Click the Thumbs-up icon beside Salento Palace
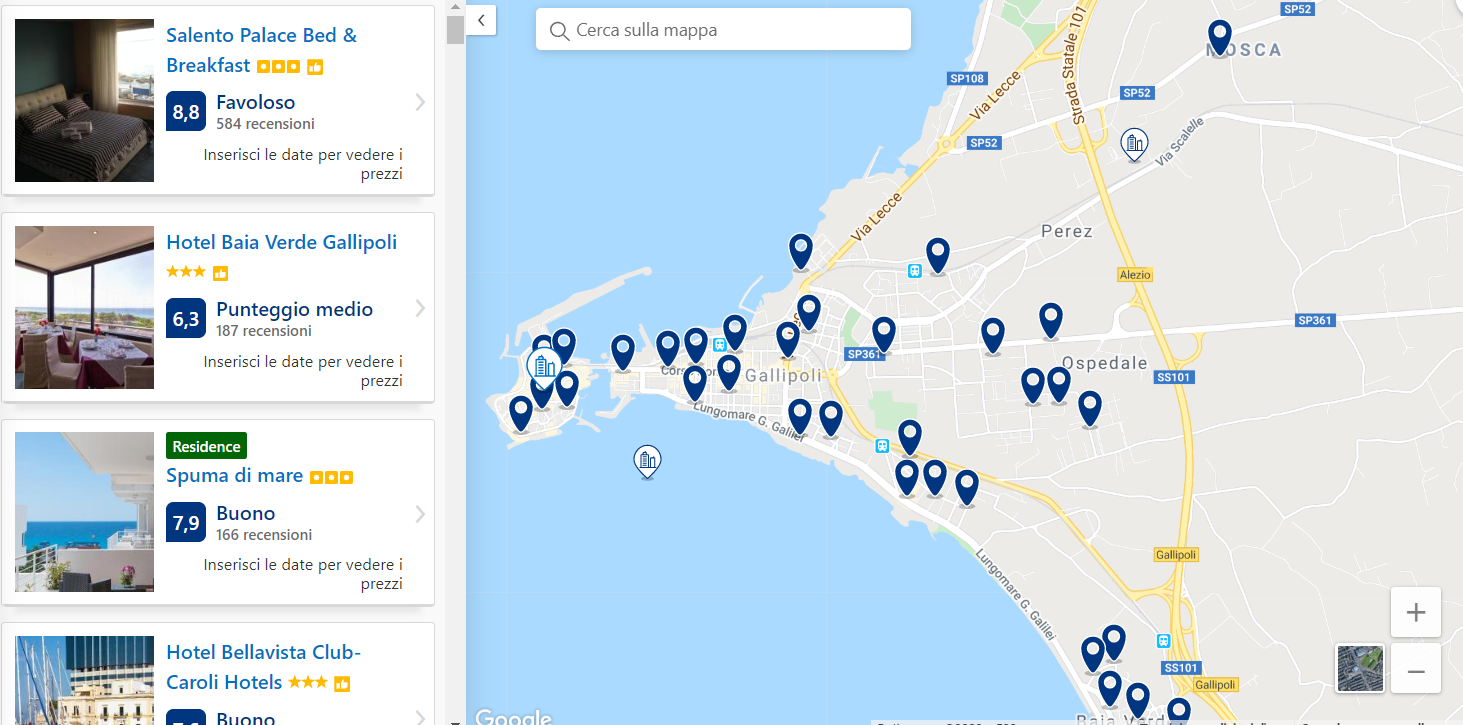The width and height of the screenshot is (1463, 725). [x=315, y=67]
